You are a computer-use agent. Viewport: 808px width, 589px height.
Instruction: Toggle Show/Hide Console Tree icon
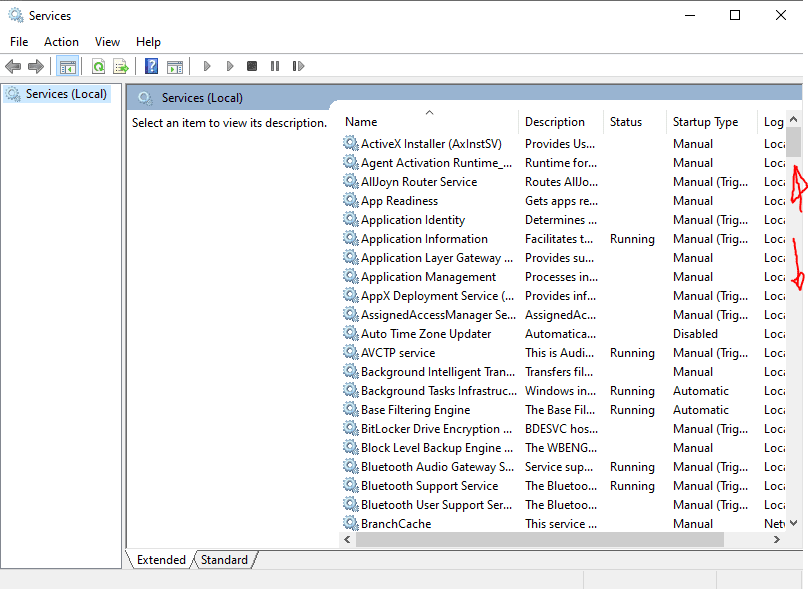point(68,66)
